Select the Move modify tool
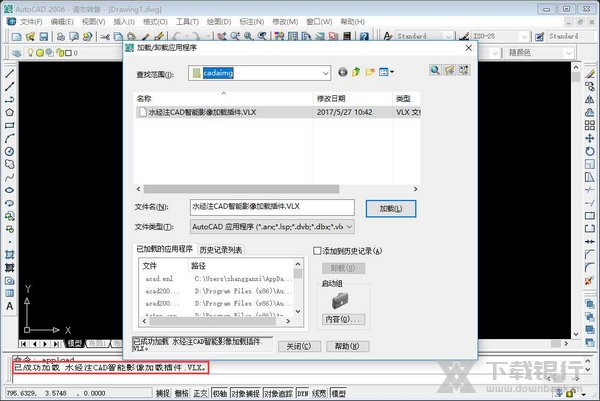The width and height of the screenshot is (600, 401). tap(590, 139)
